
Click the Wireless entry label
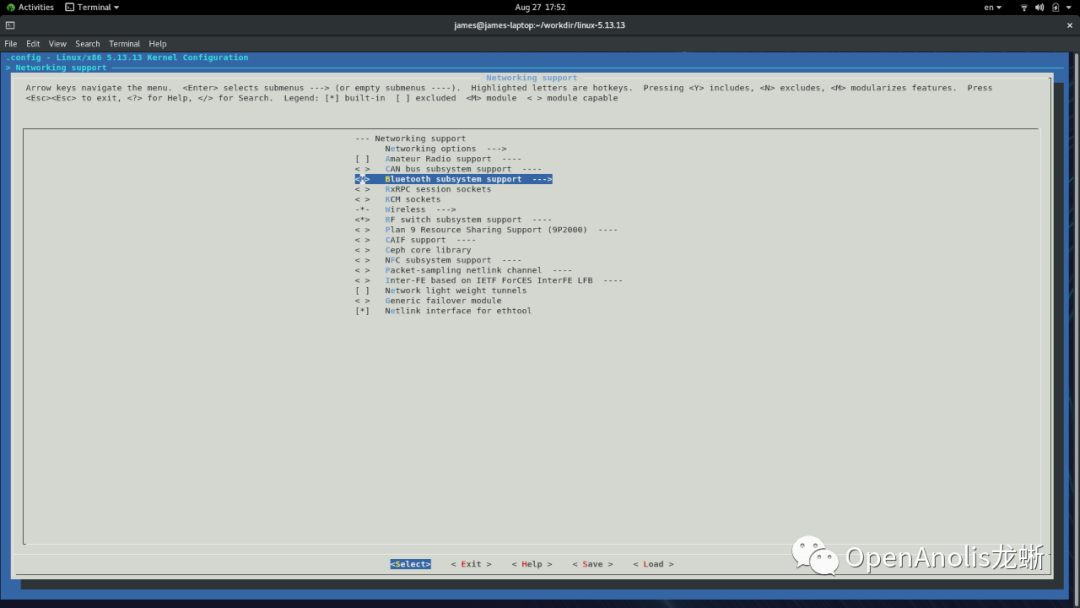405,209
